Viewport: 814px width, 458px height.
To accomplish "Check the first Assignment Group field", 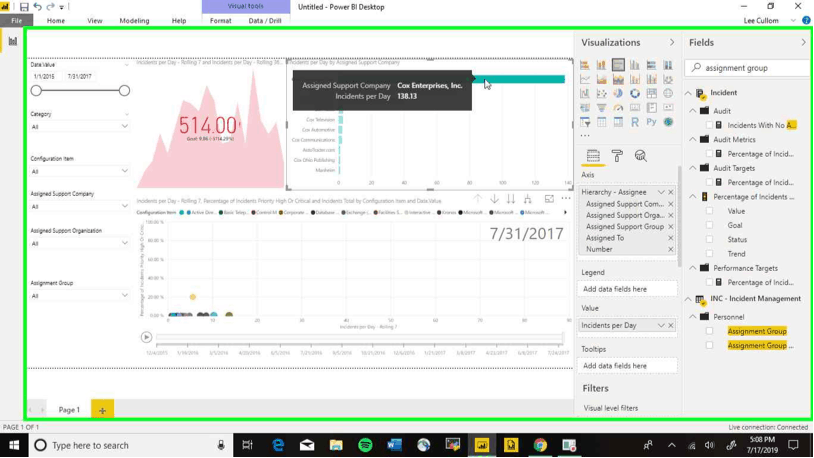I will 709,331.
